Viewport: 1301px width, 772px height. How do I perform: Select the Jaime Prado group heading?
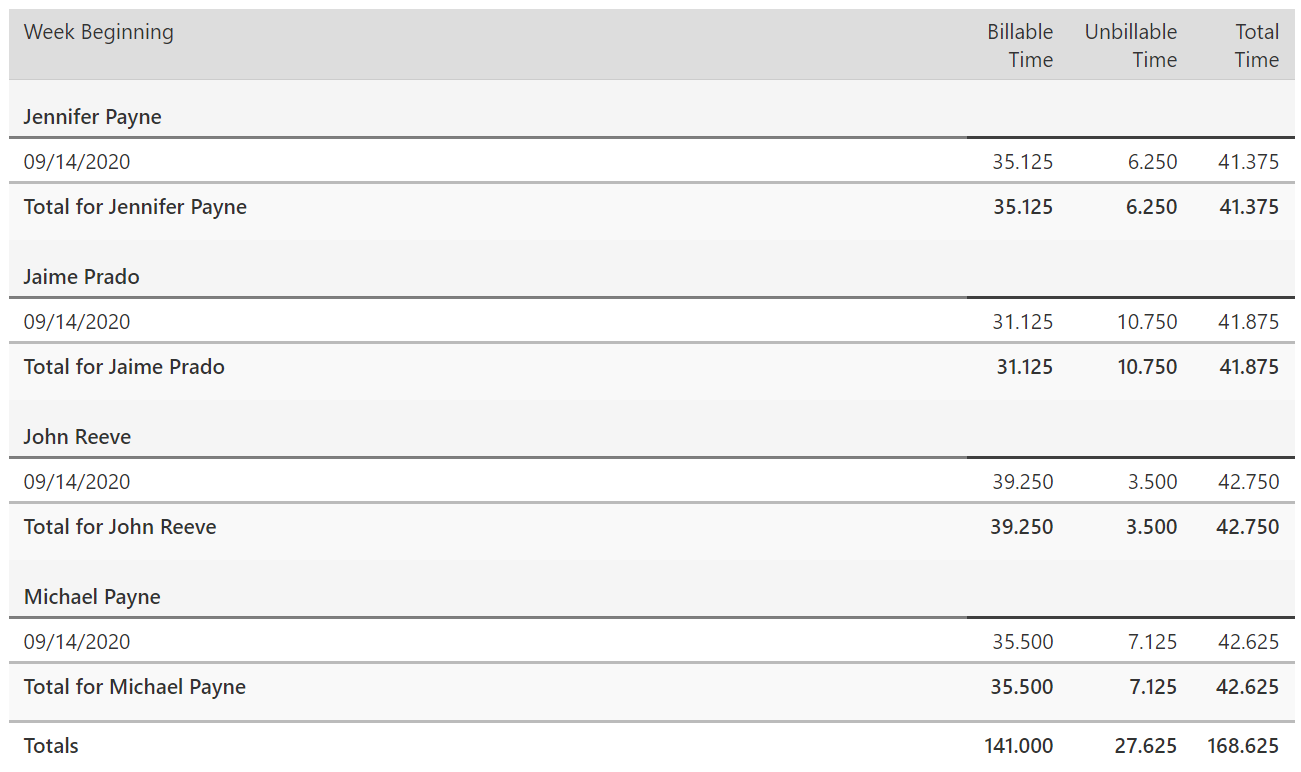81,277
